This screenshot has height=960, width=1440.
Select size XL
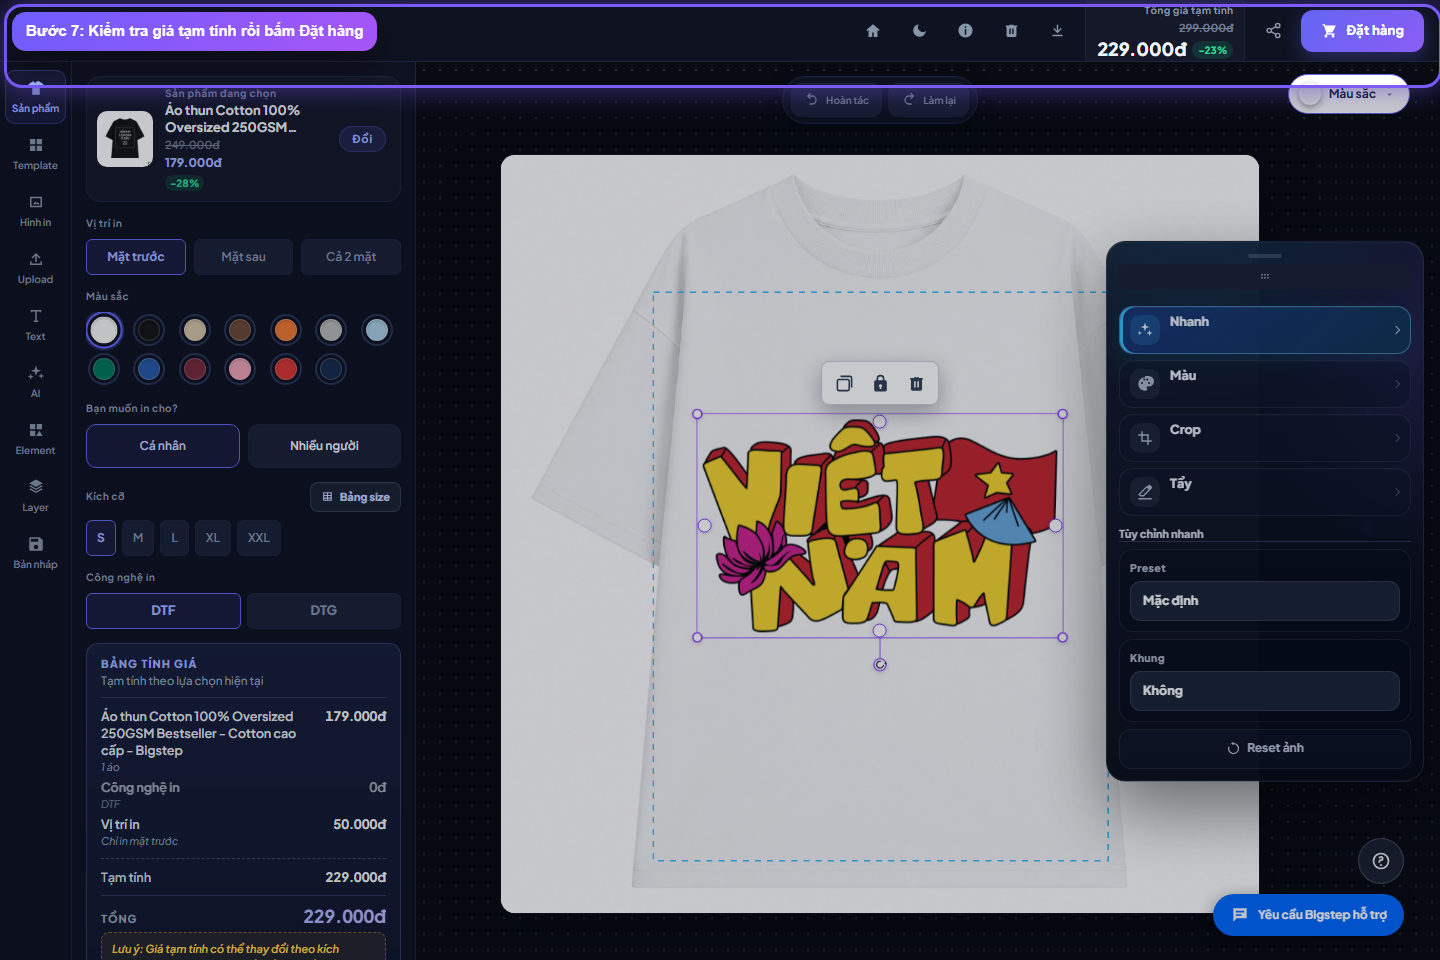pos(213,538)
